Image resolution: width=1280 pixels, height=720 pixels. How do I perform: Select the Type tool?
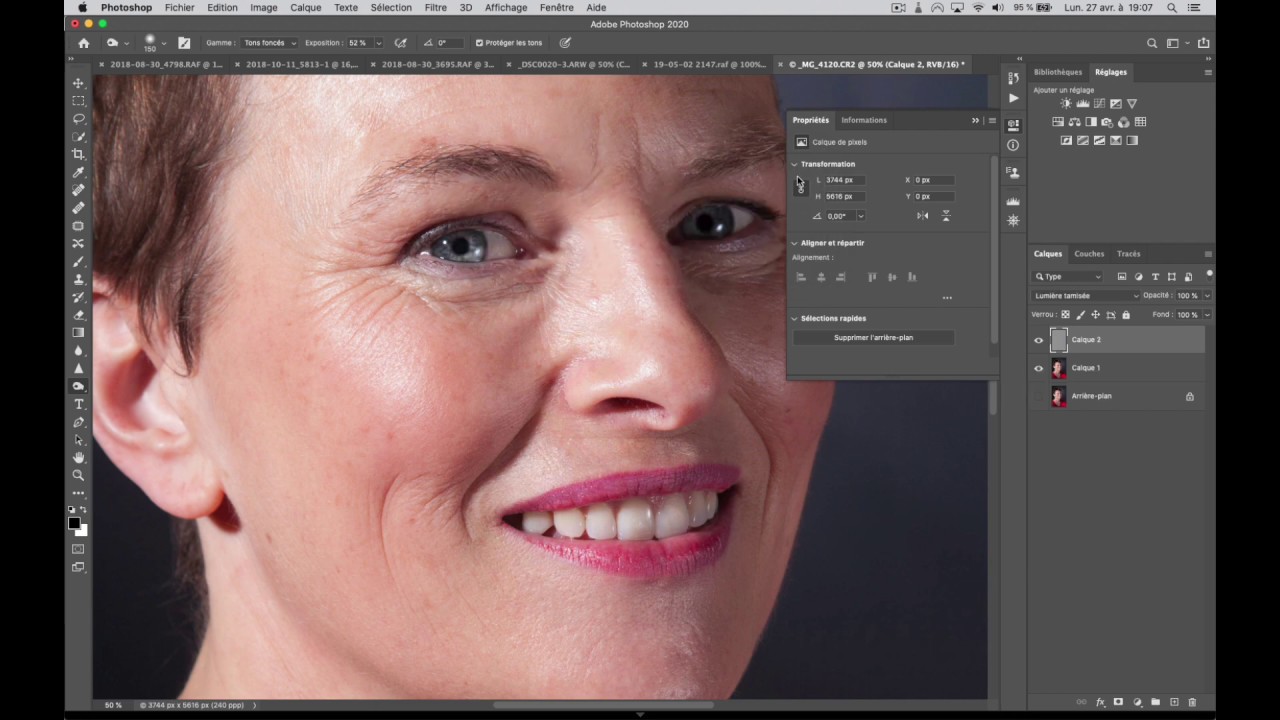pos(79,404)
